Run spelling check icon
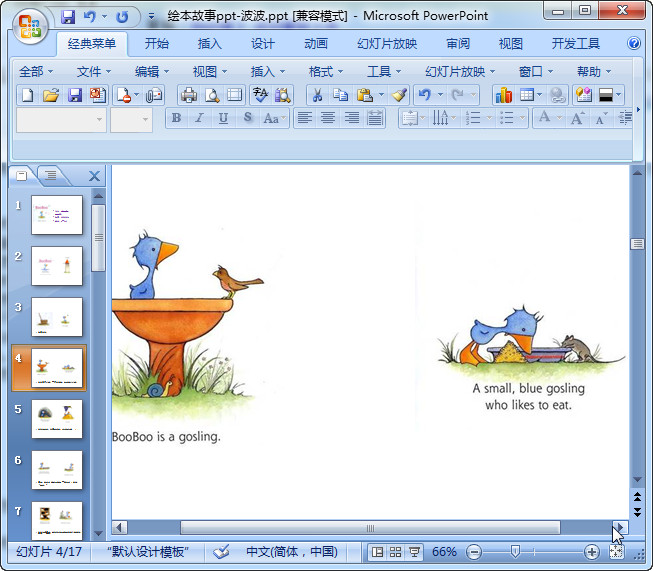This screenshot has height=571, width=653. [260, 95]
